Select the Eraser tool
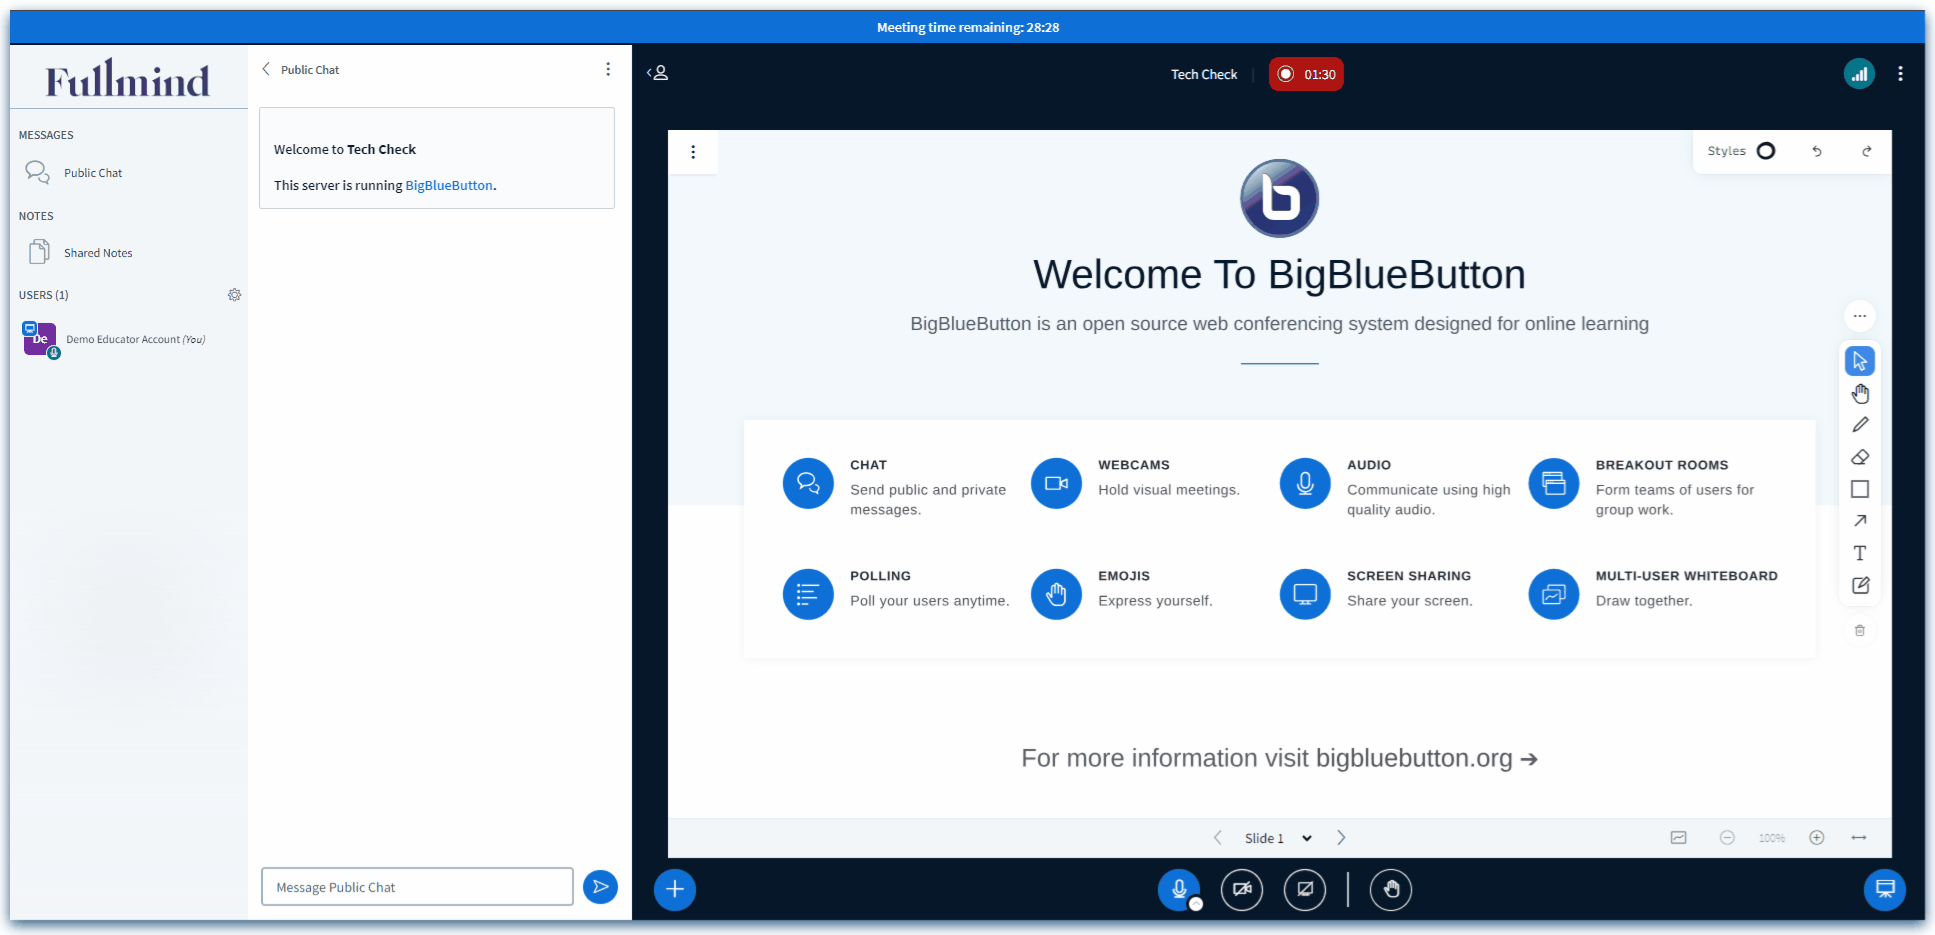 click(1859, 457)
